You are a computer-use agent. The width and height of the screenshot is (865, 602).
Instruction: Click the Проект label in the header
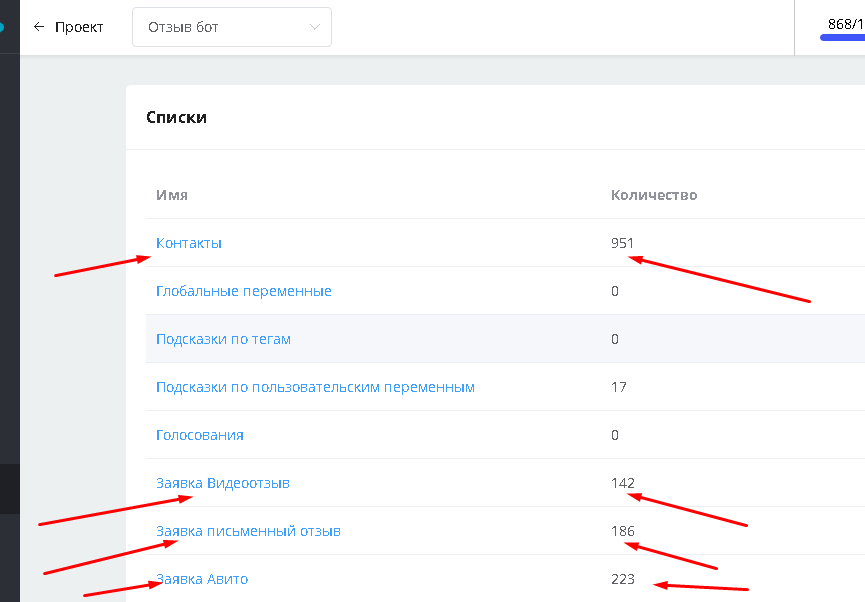(79, 27)
